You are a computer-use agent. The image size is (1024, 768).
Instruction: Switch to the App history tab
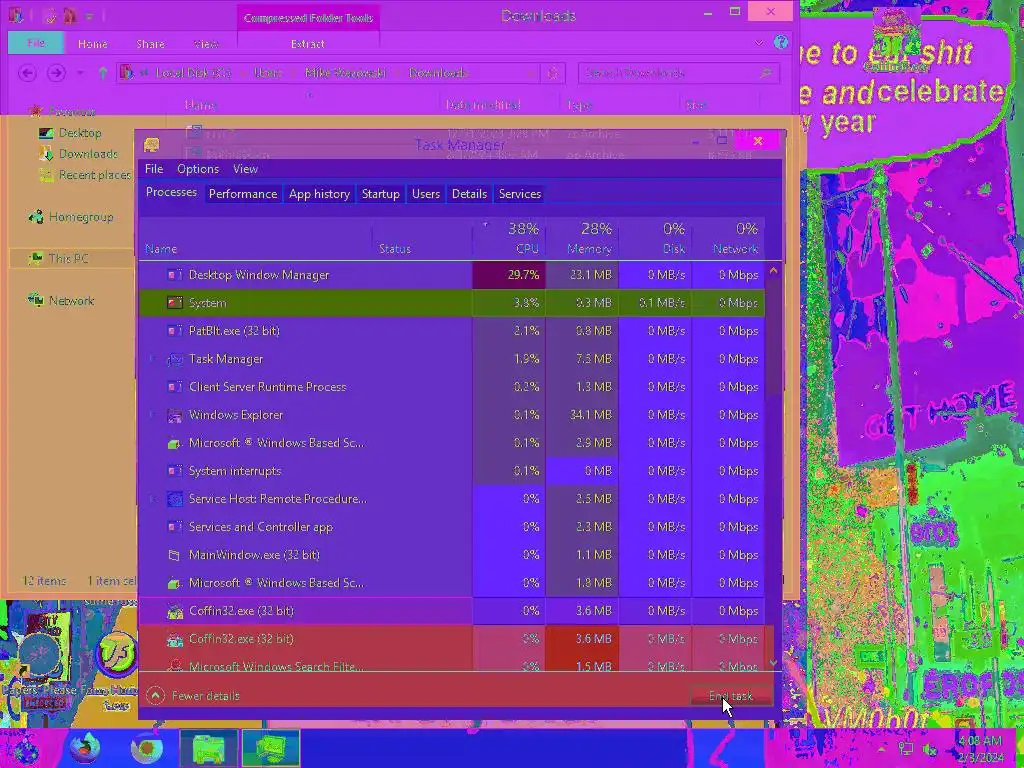pos(319,194)
